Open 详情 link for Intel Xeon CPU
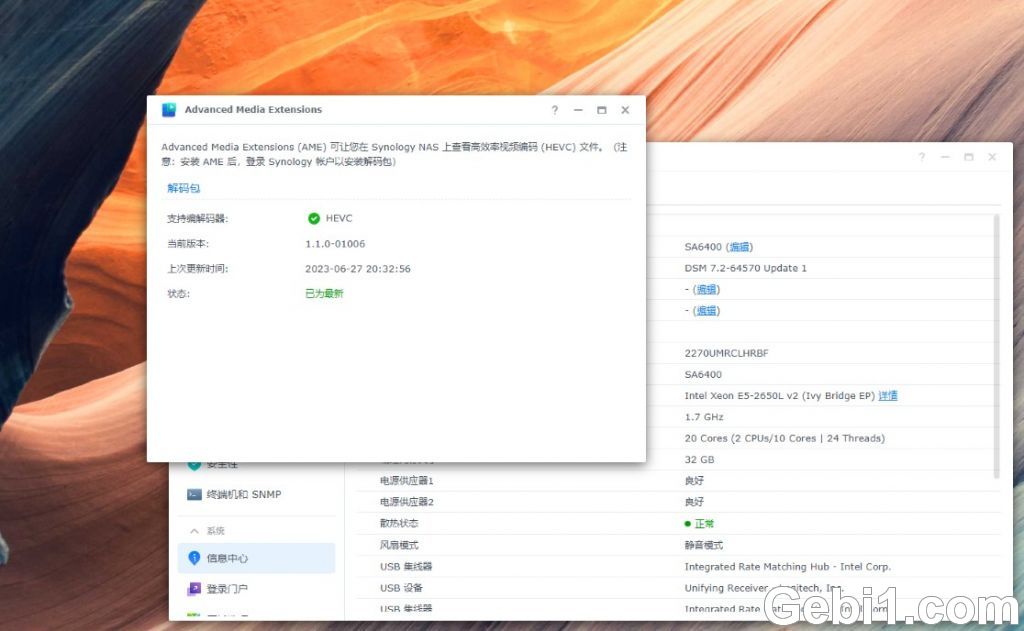 [x=888, y=395]
